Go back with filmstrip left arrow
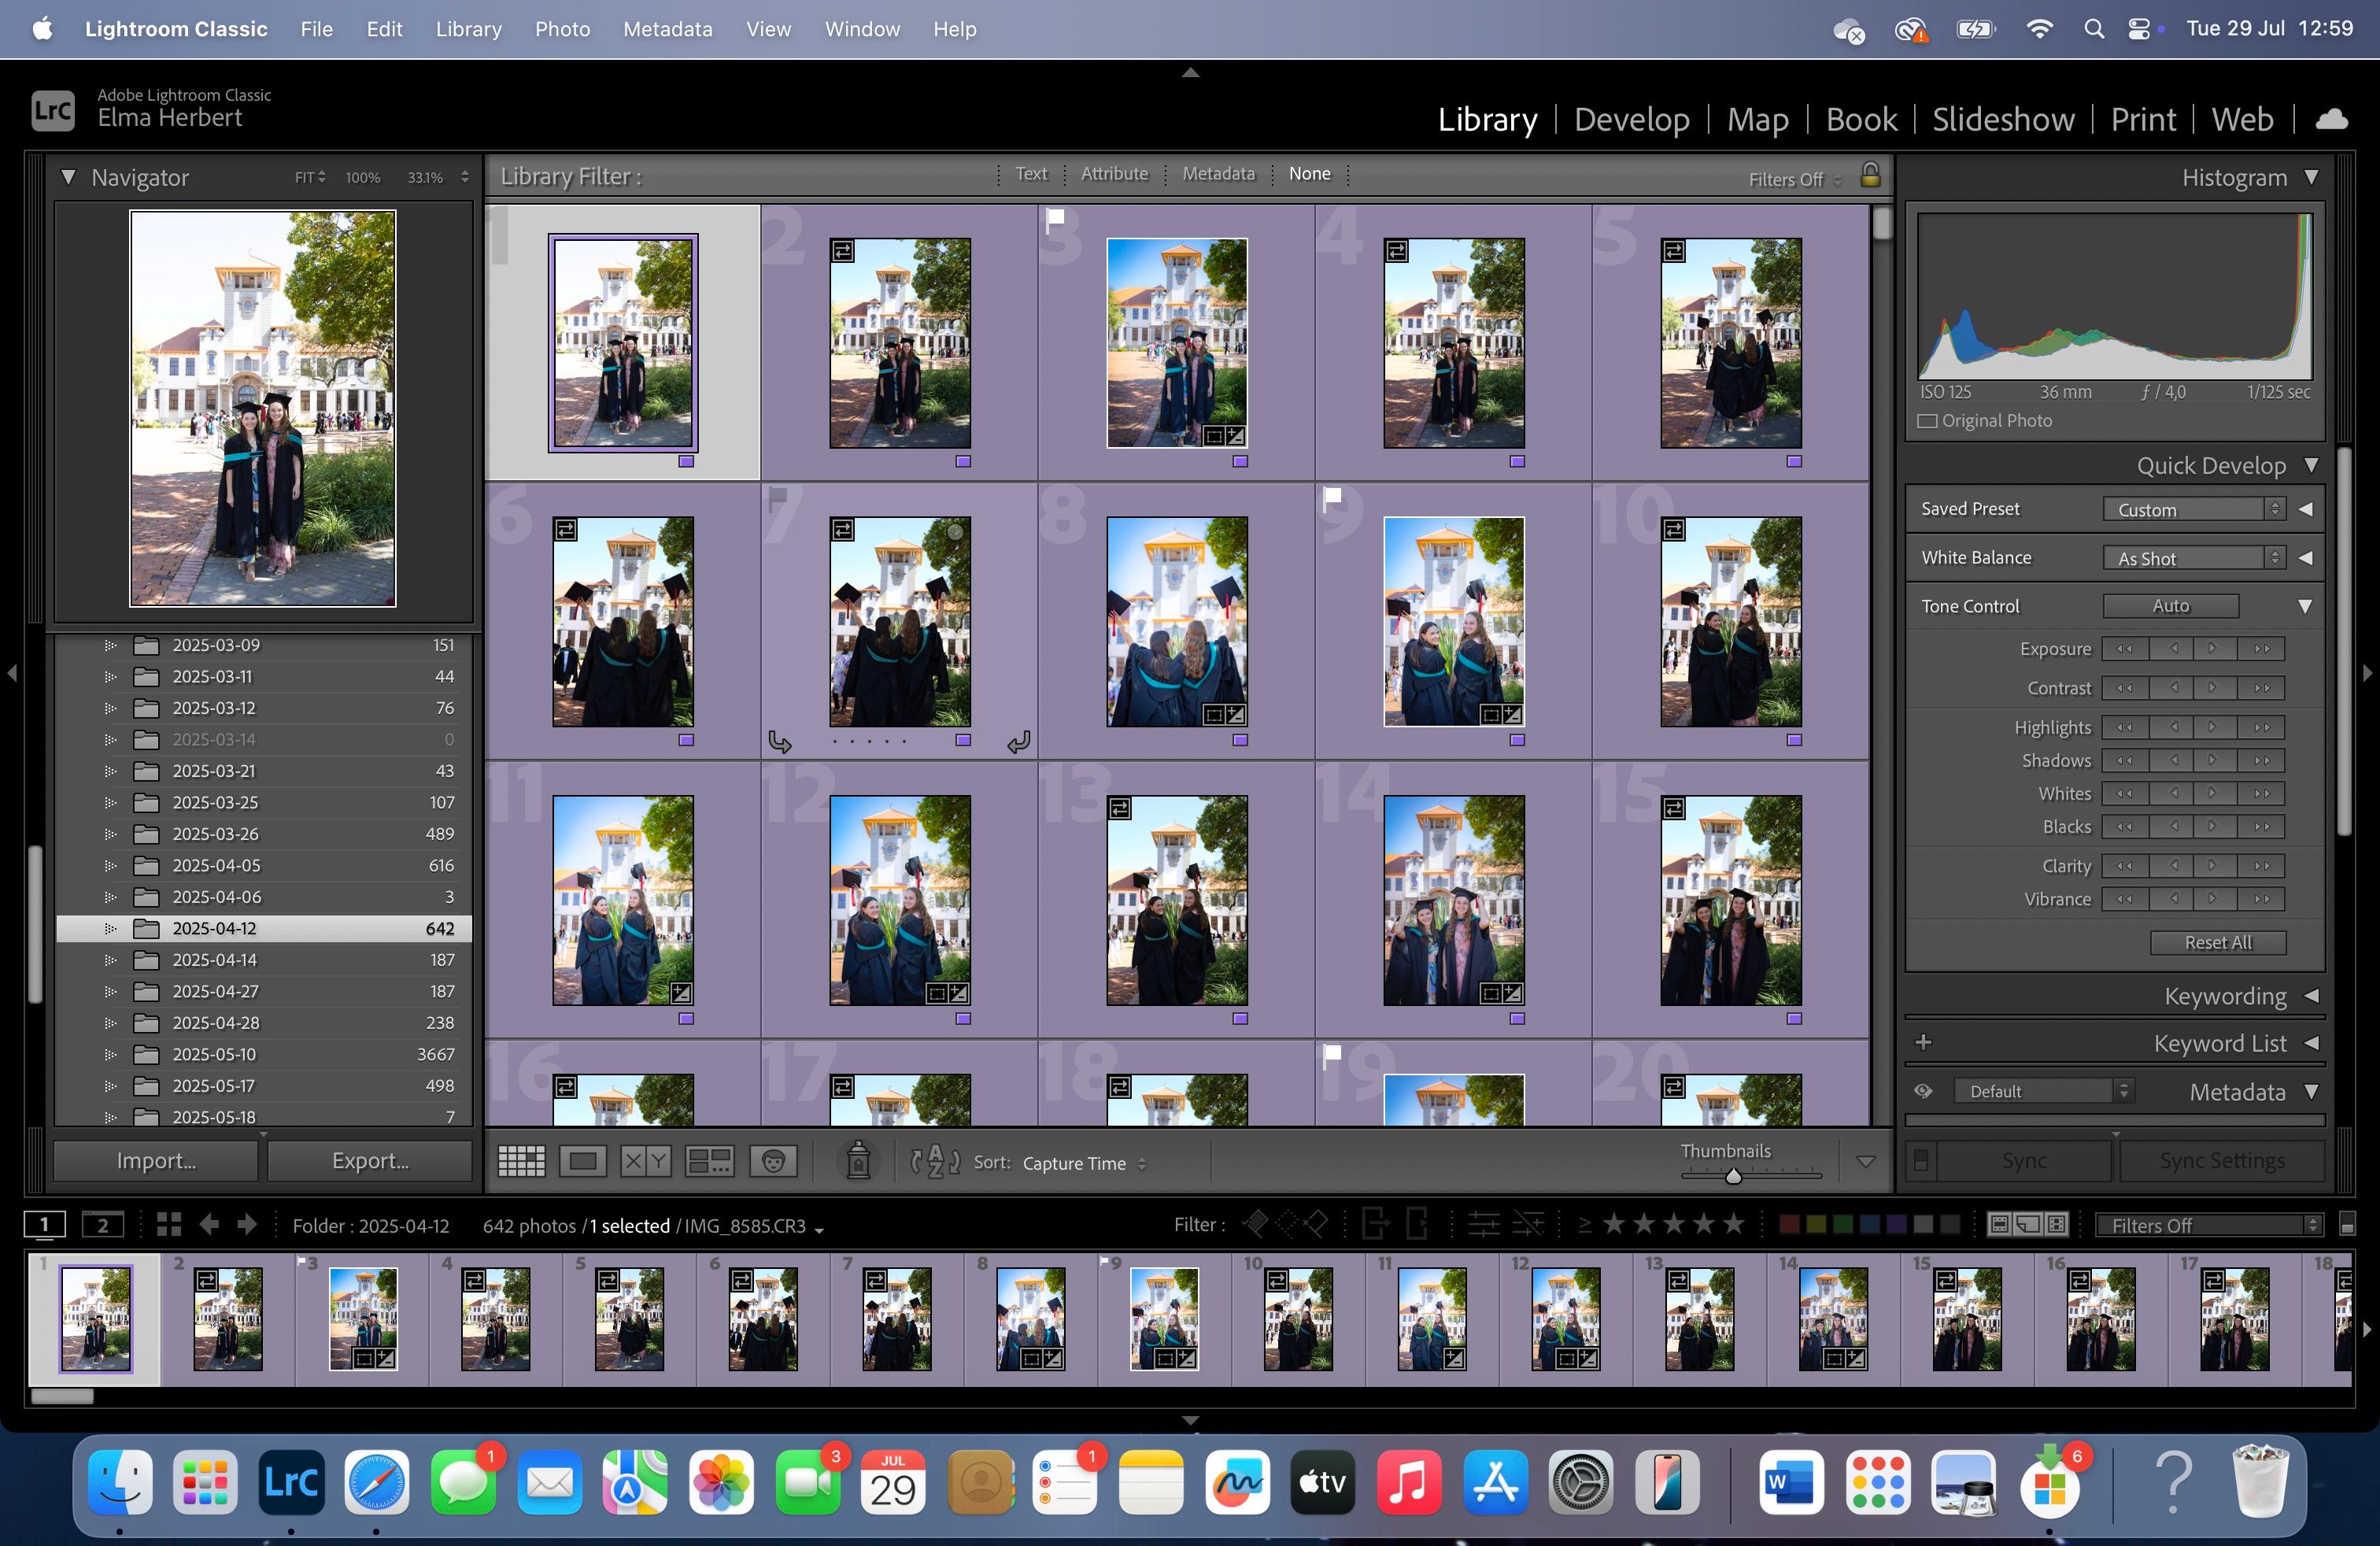The image size is (2380, 1546). (209, 1224)
